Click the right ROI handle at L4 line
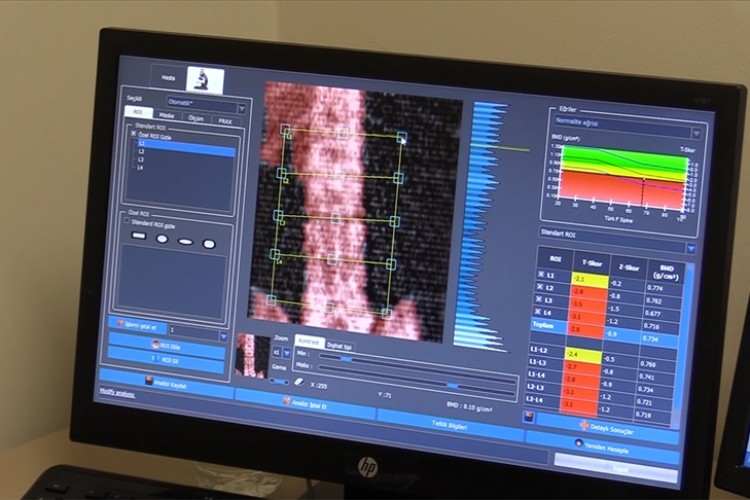Image resolution: width=750 pixels, height=500 pixels. (391, 264)
